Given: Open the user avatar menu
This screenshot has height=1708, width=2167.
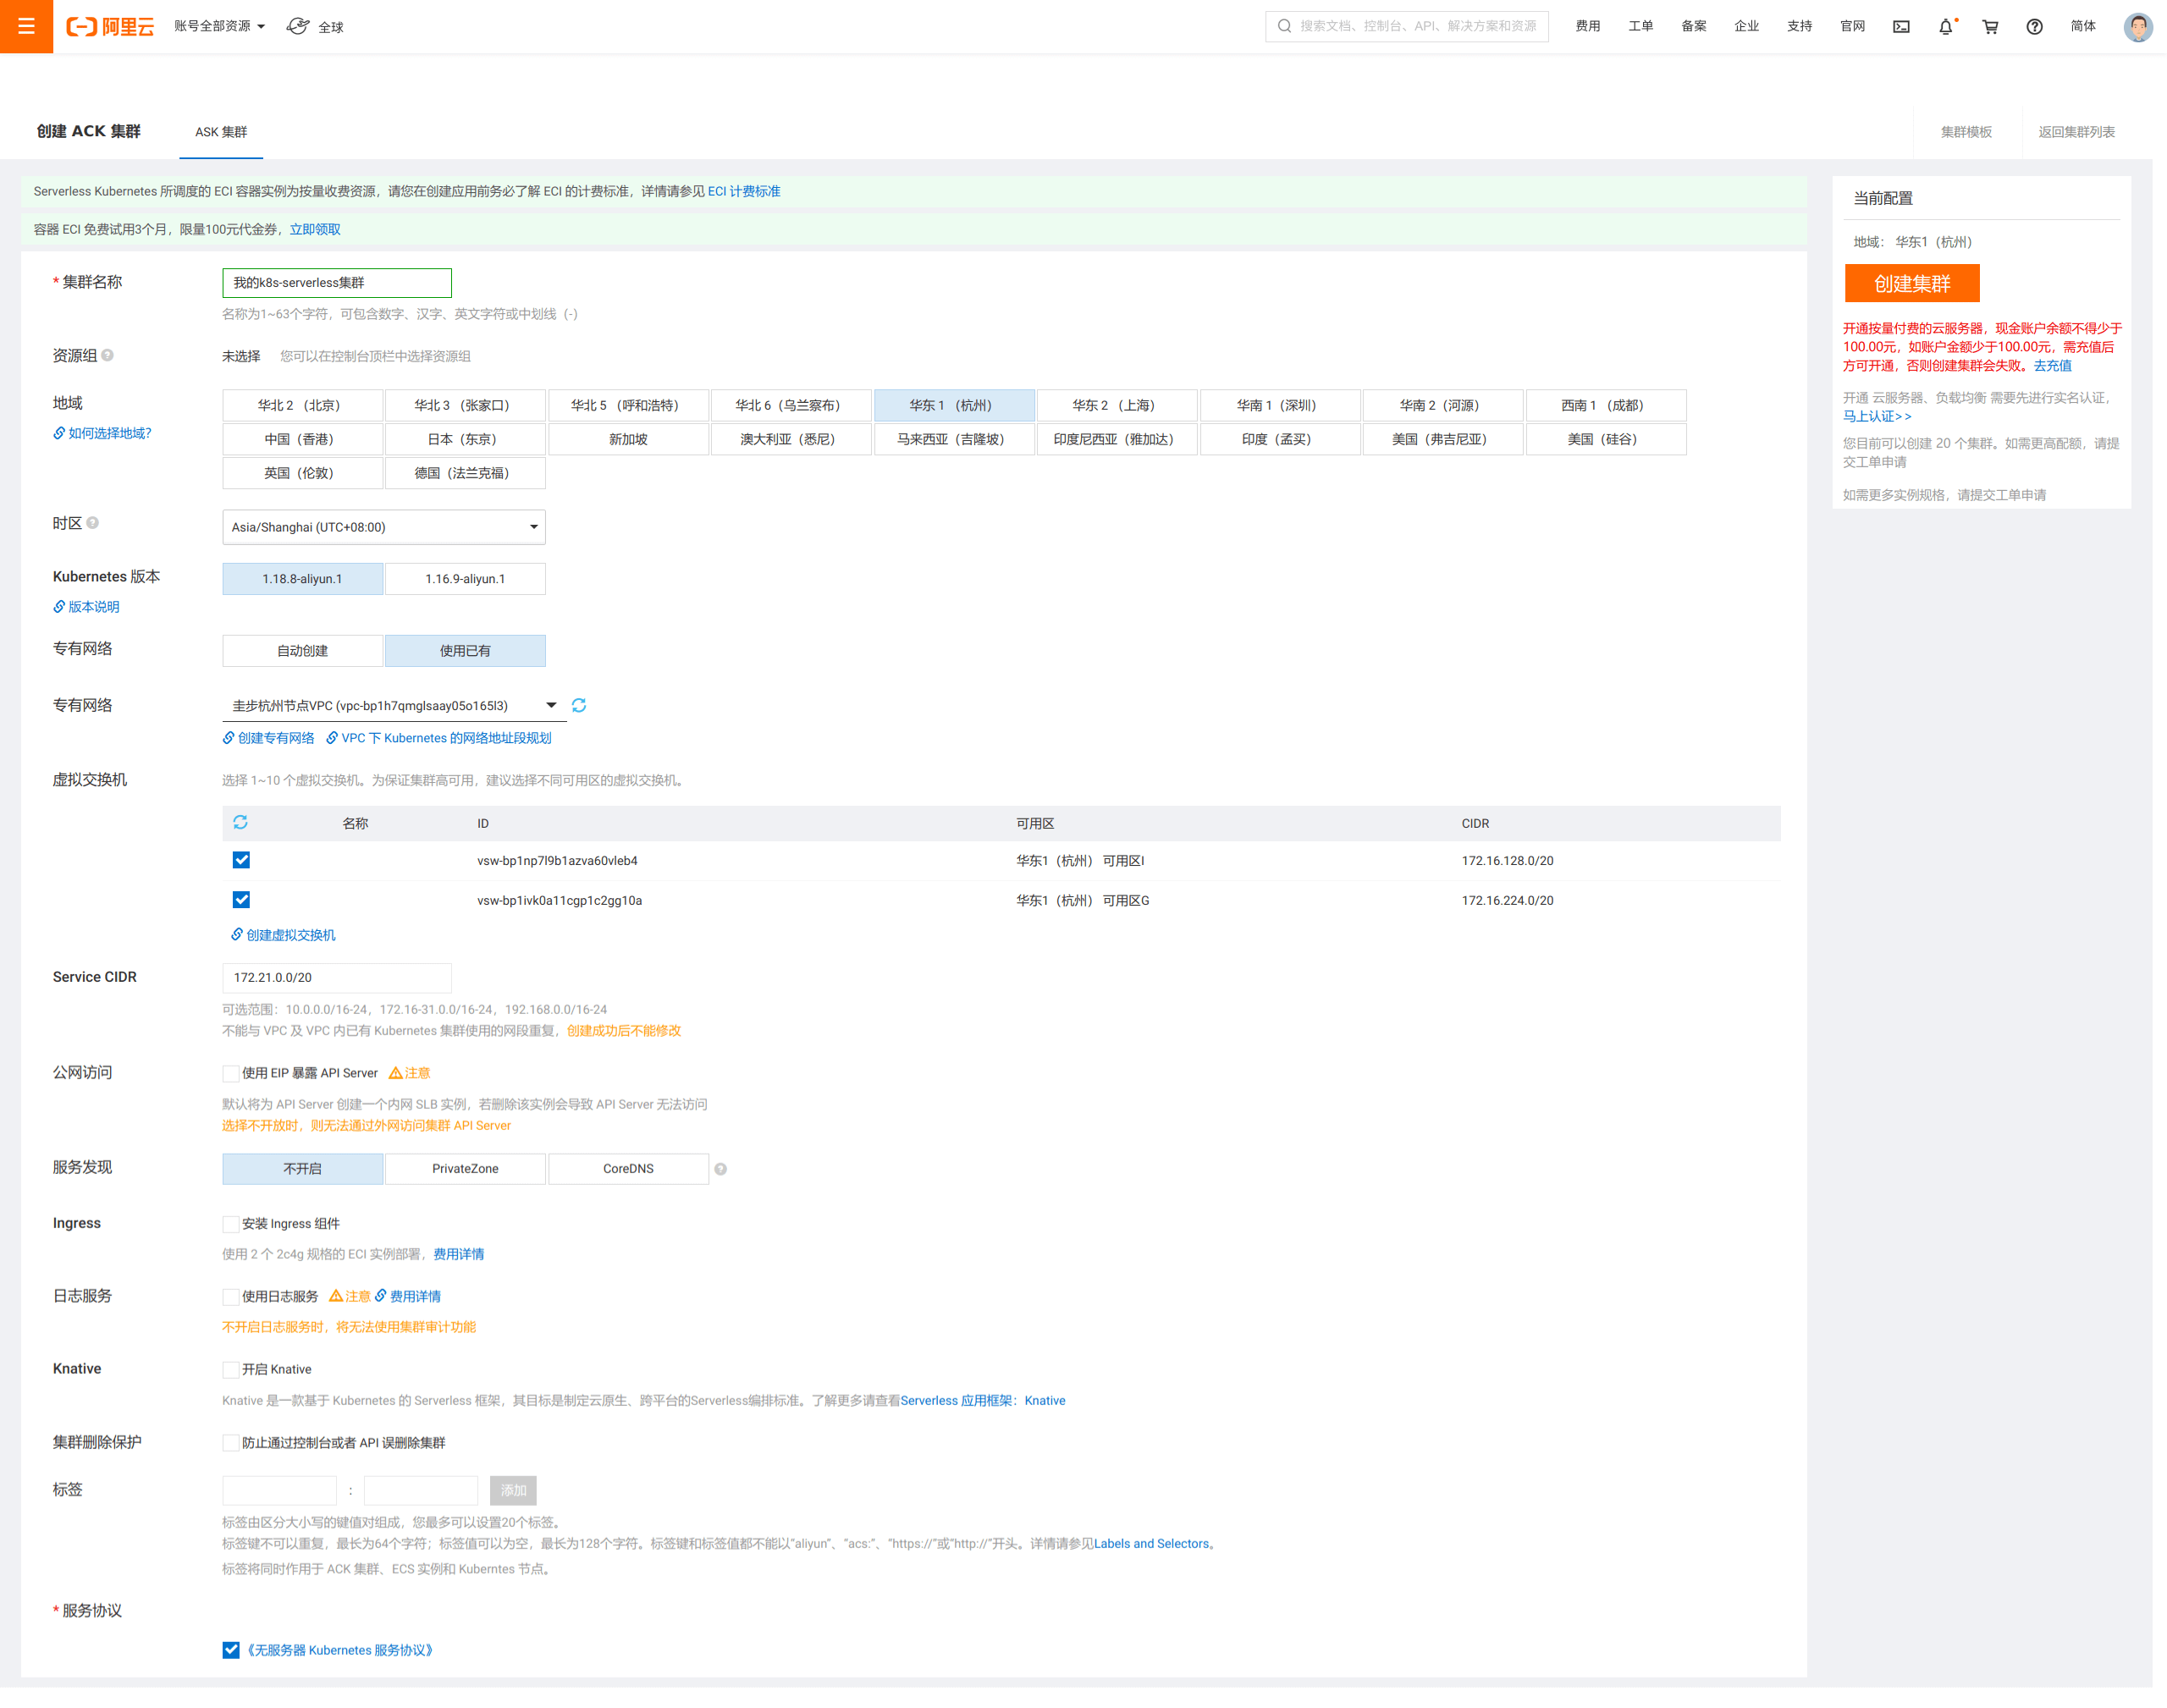Looking at the screenshot, I should pos(2138,27).
